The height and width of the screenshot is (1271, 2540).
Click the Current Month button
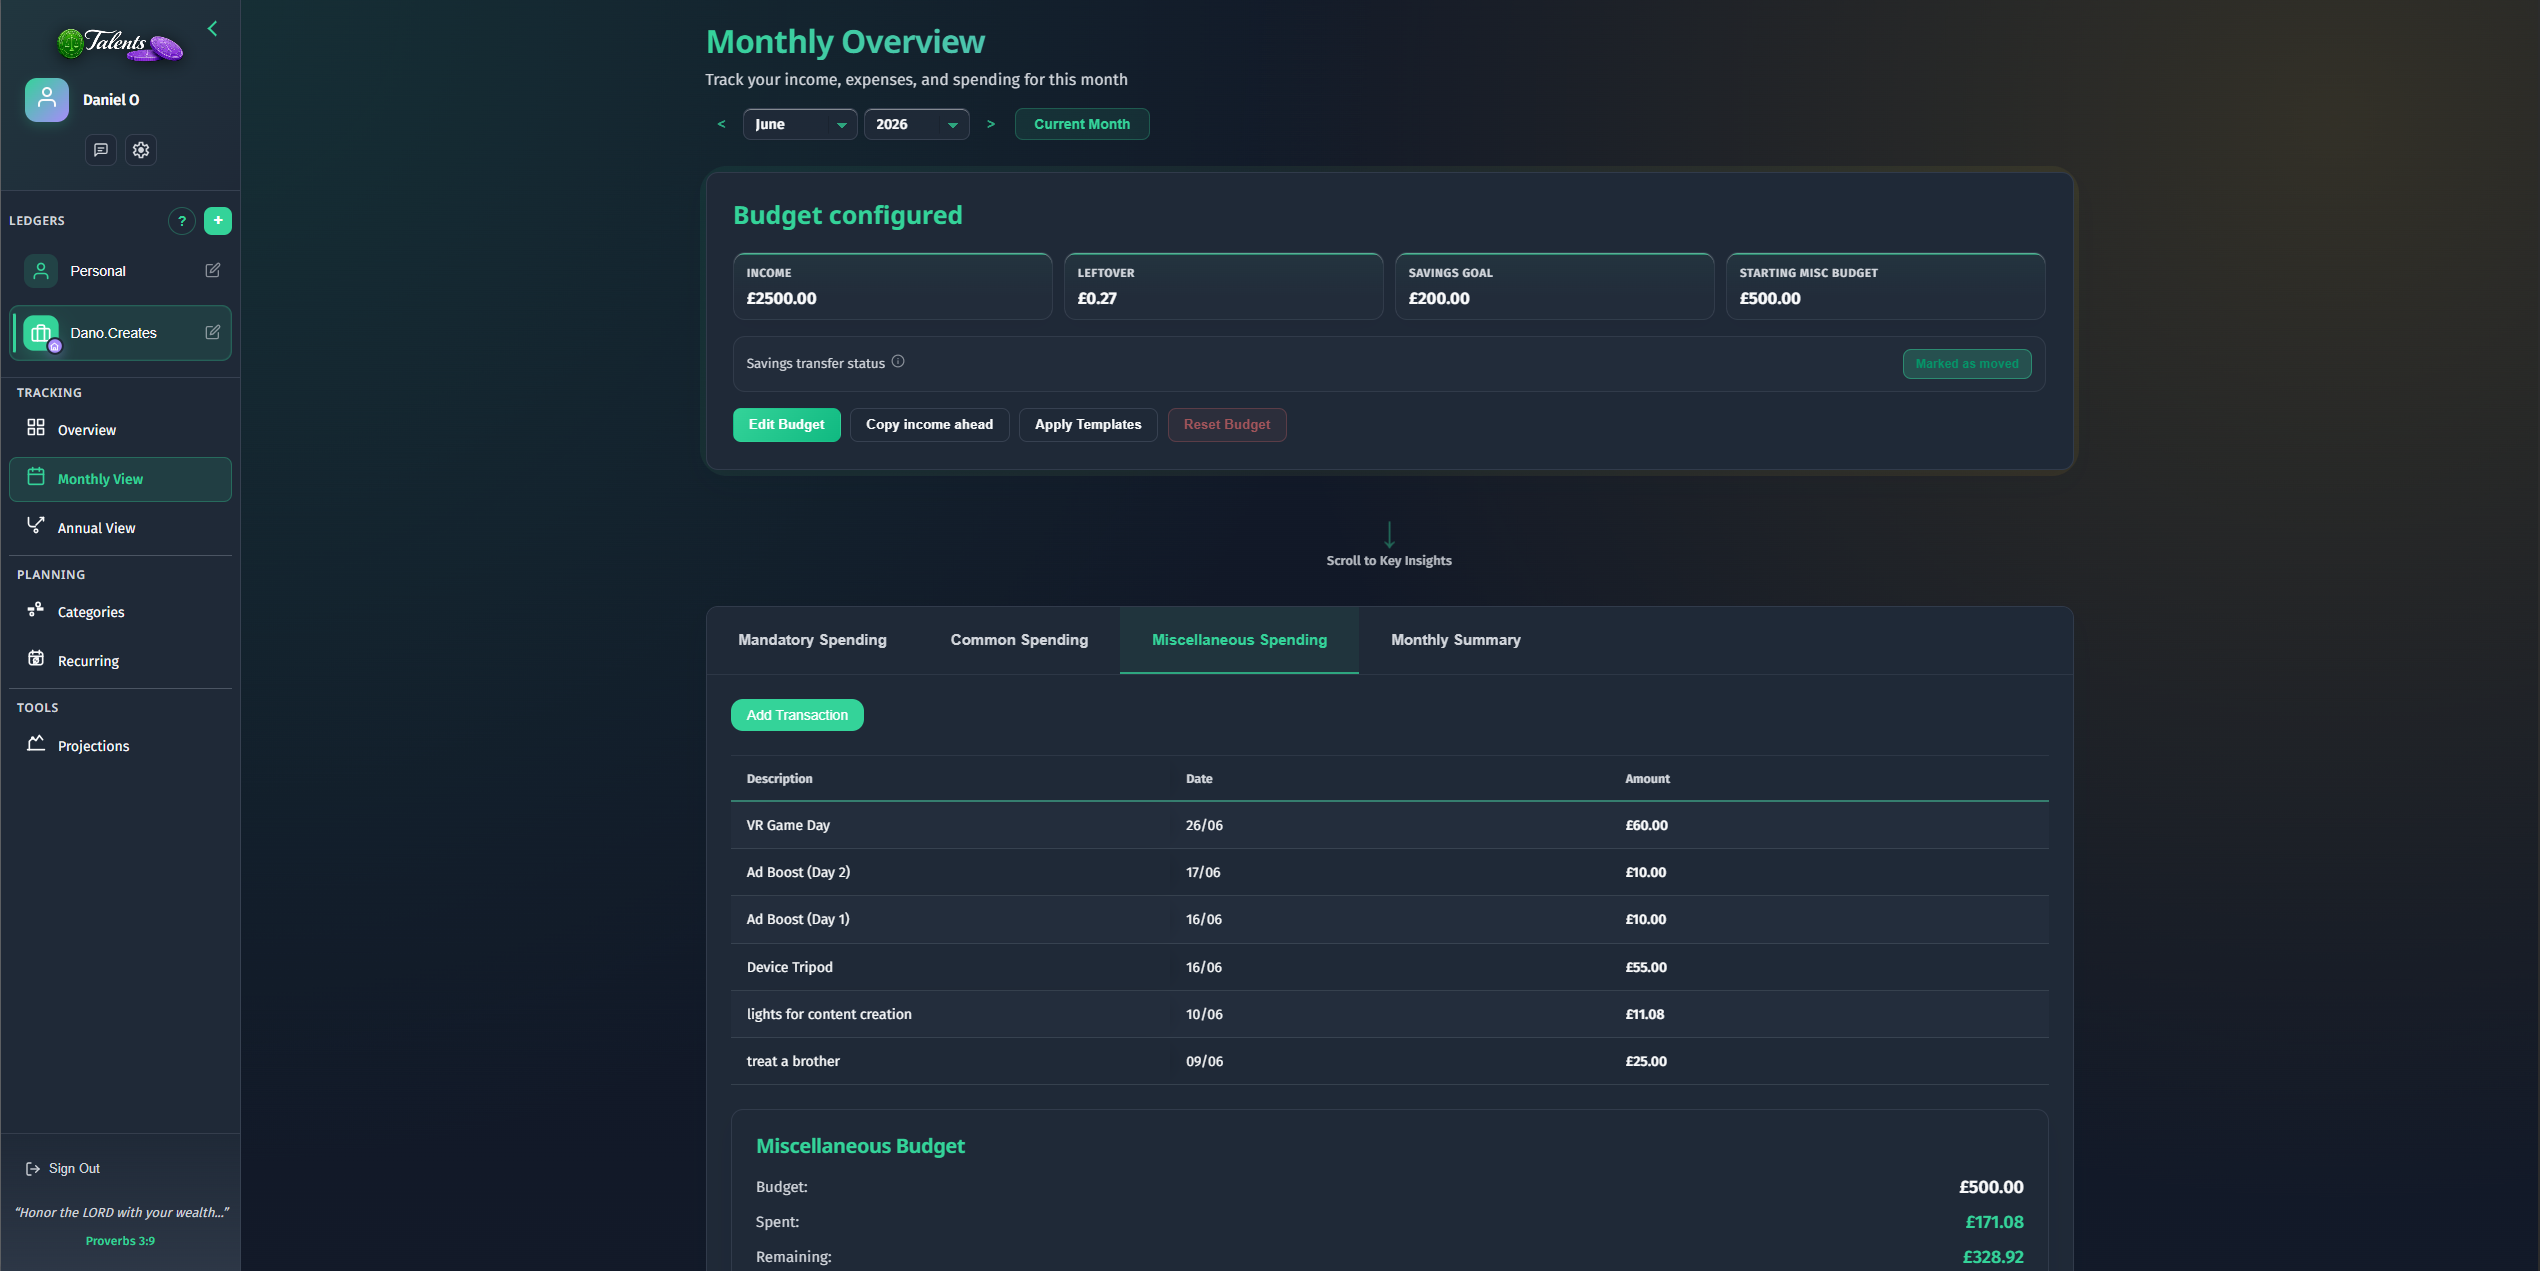click(x=1081, y=124)
